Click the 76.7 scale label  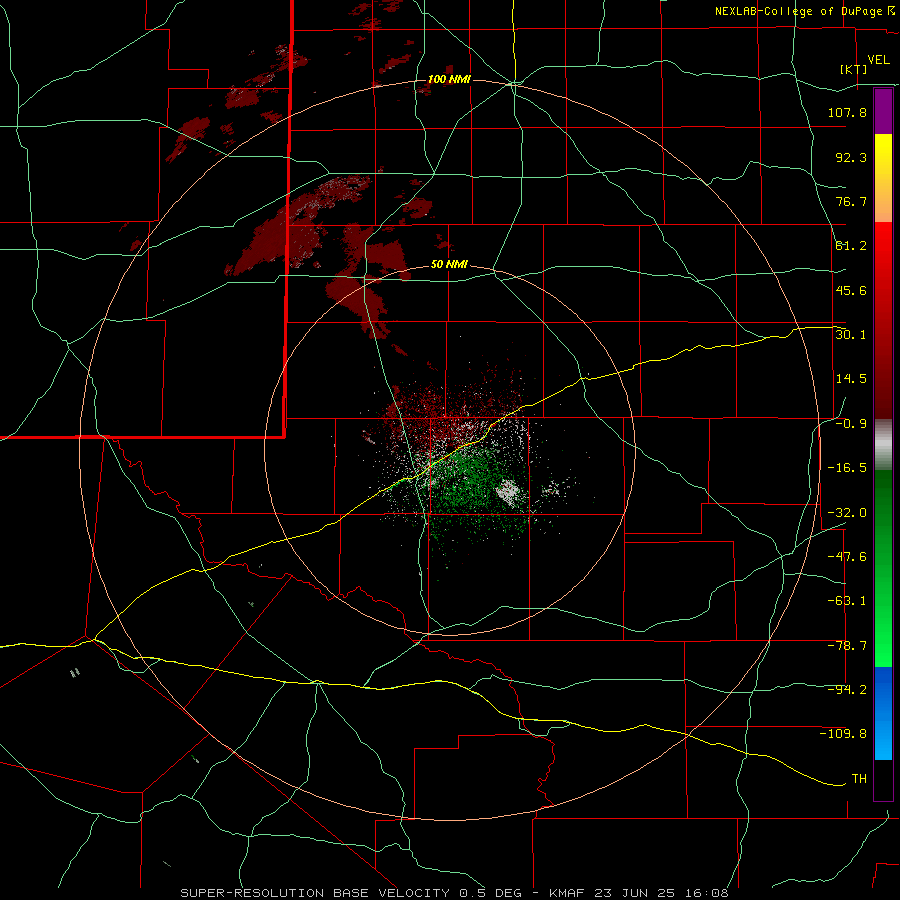[x=851, y=201]
